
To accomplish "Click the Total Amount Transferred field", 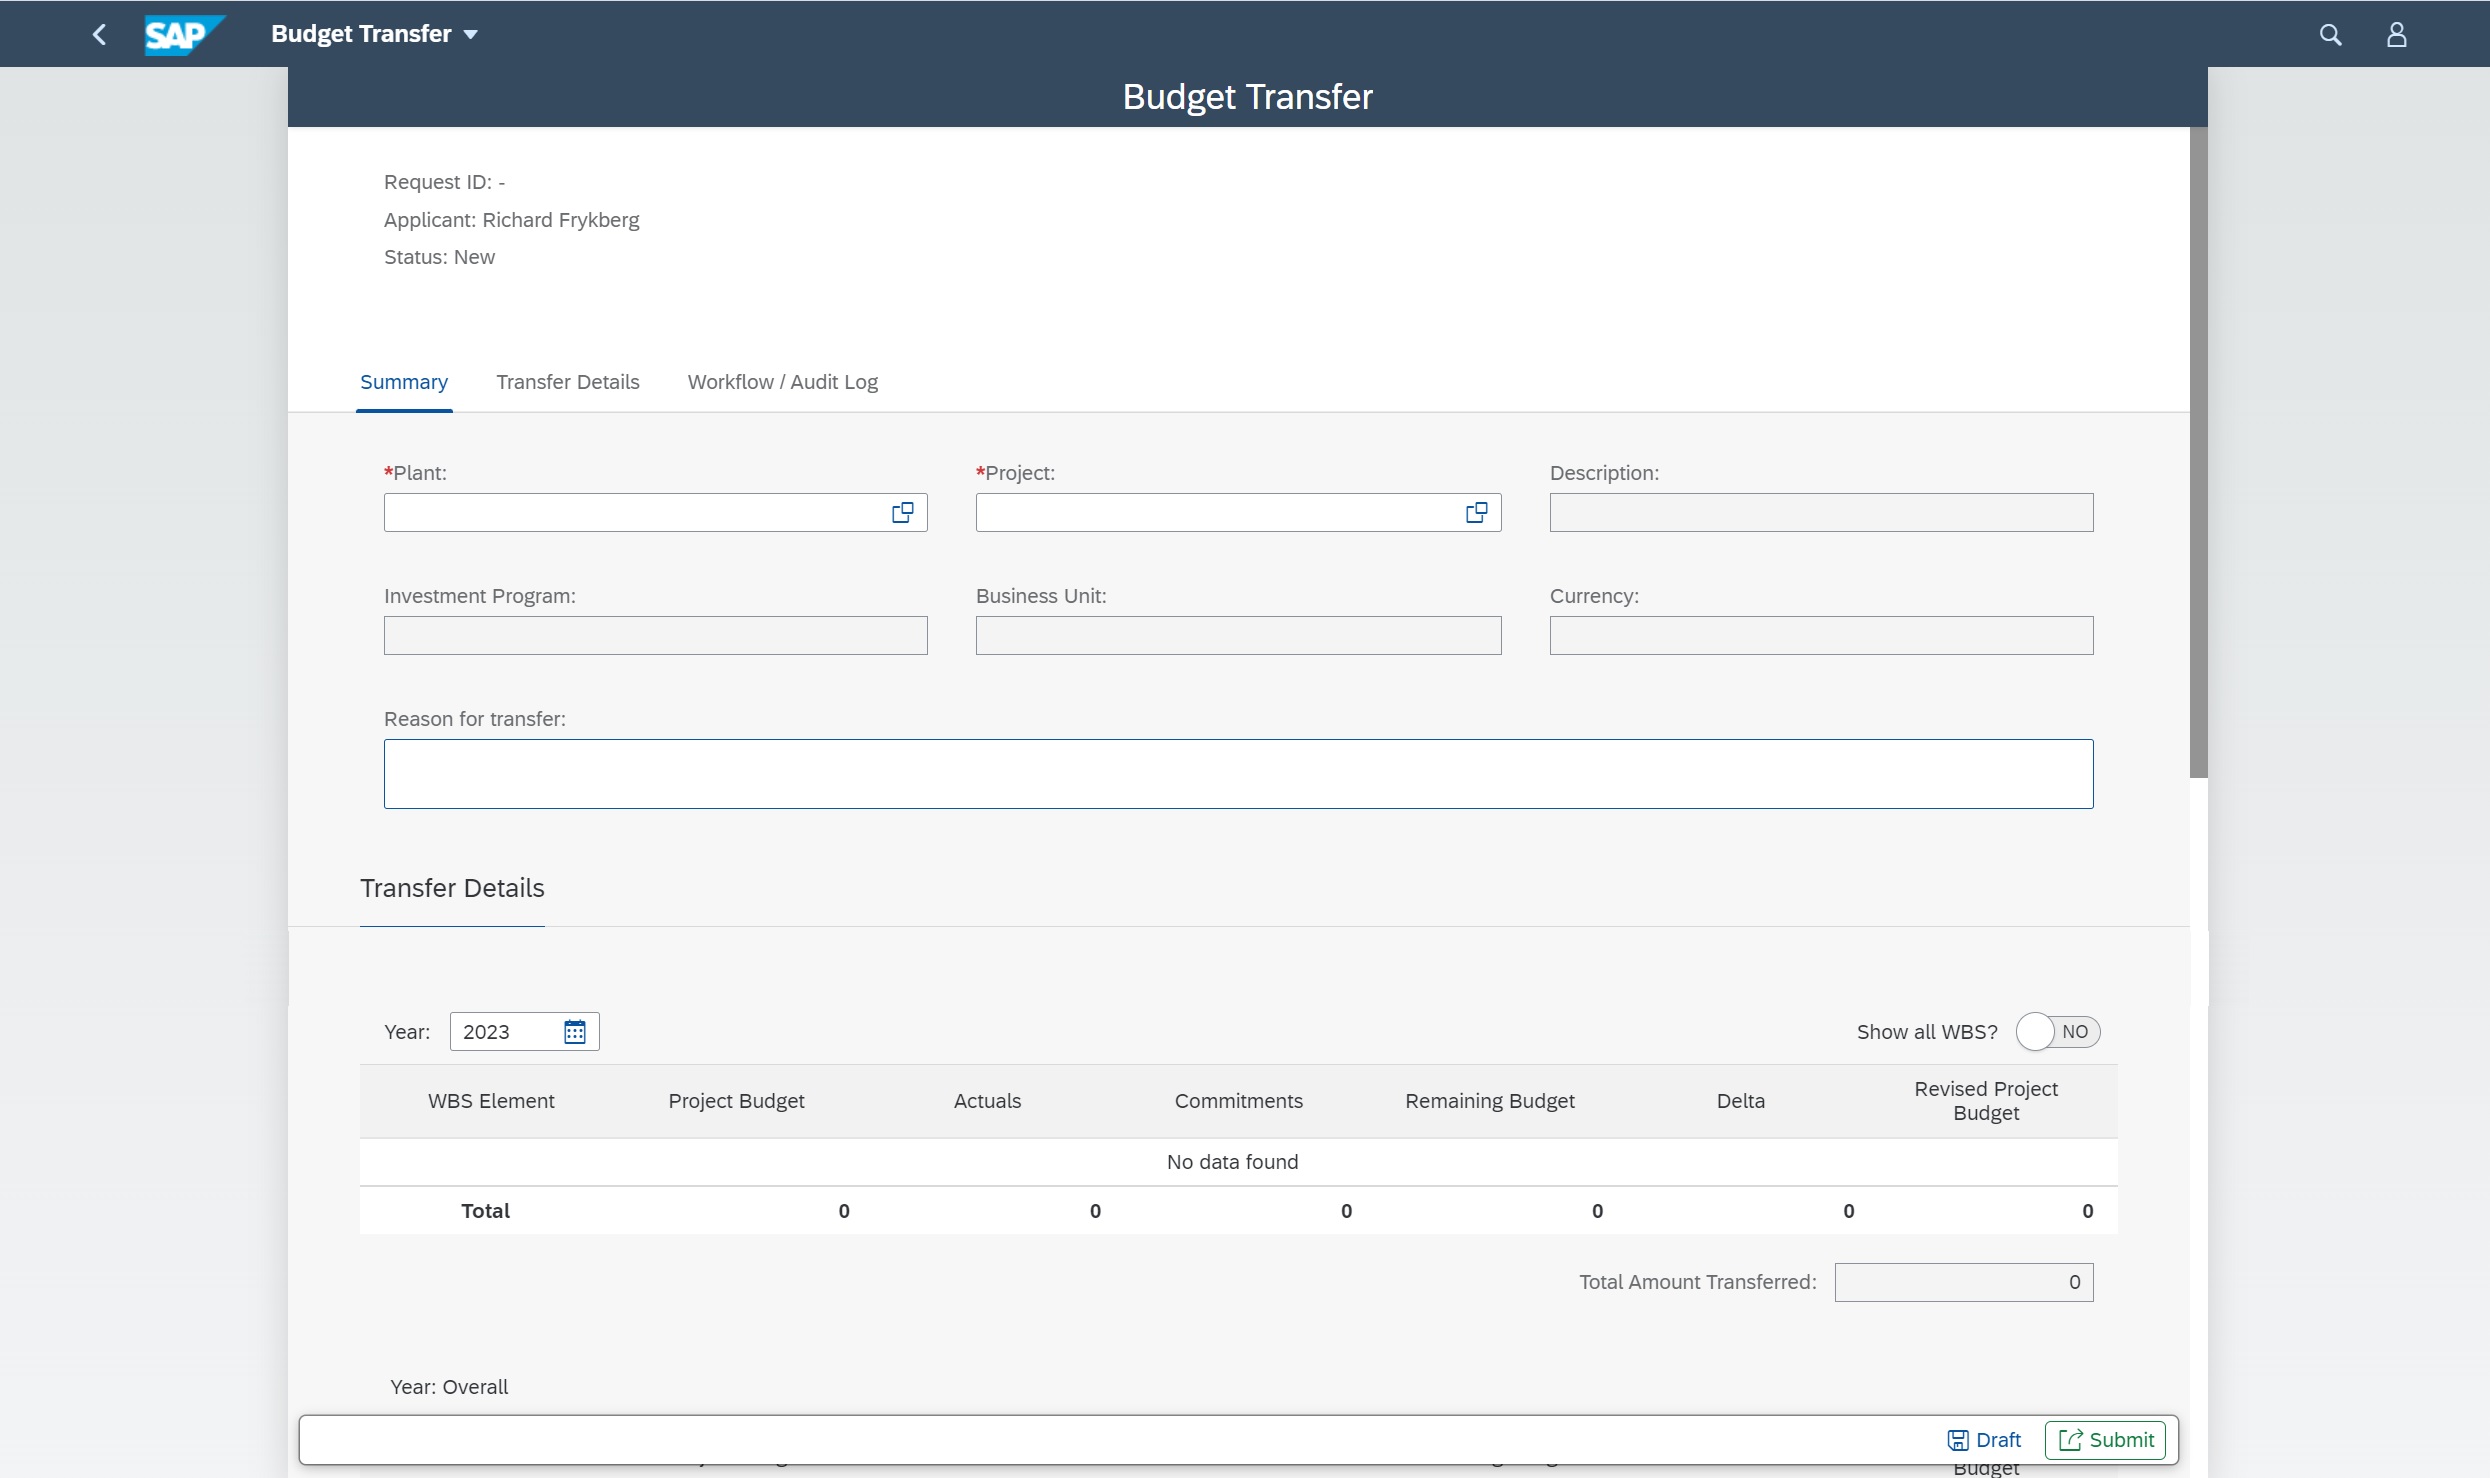I will [x=1963, y=1281].
